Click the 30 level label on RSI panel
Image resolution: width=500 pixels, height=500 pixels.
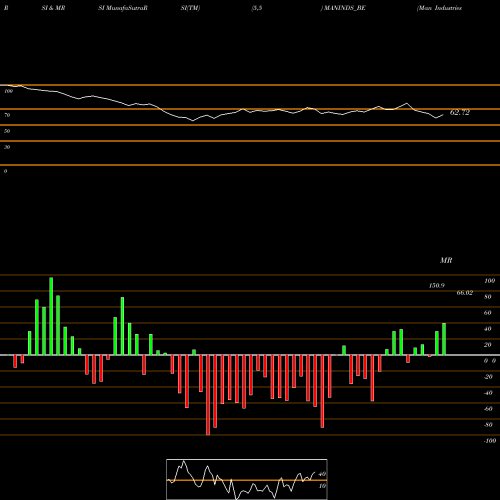coord(7,147)
